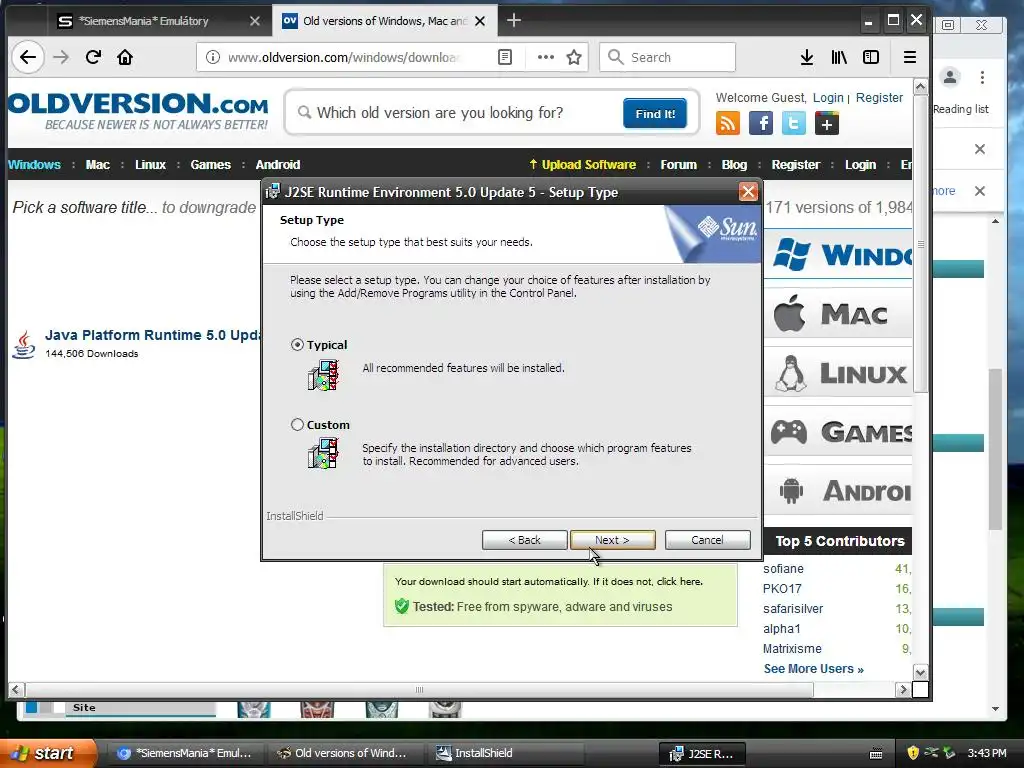Click the Android robot category banner
Screen dimensions: 1024x768
pyautogui.click(x=838, y=490)
